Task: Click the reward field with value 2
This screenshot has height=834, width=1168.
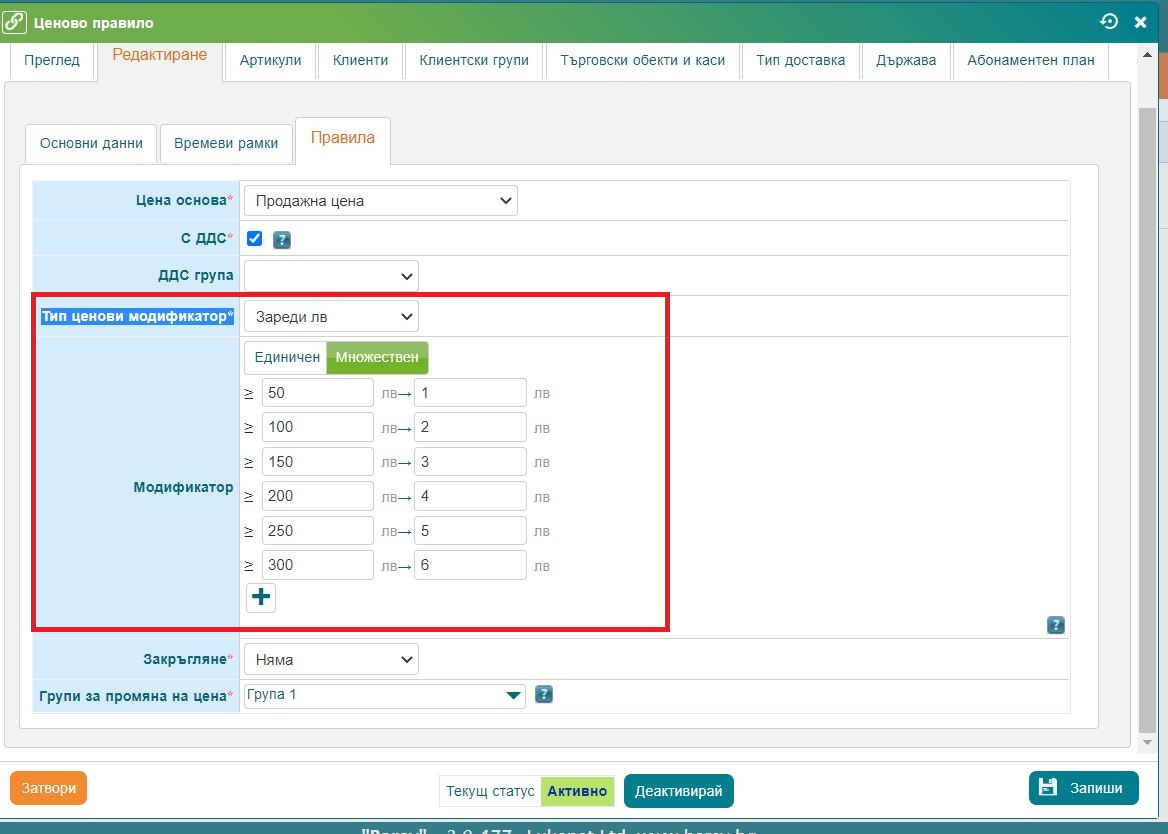Action: pyautogui.click(x=470, y=427)
